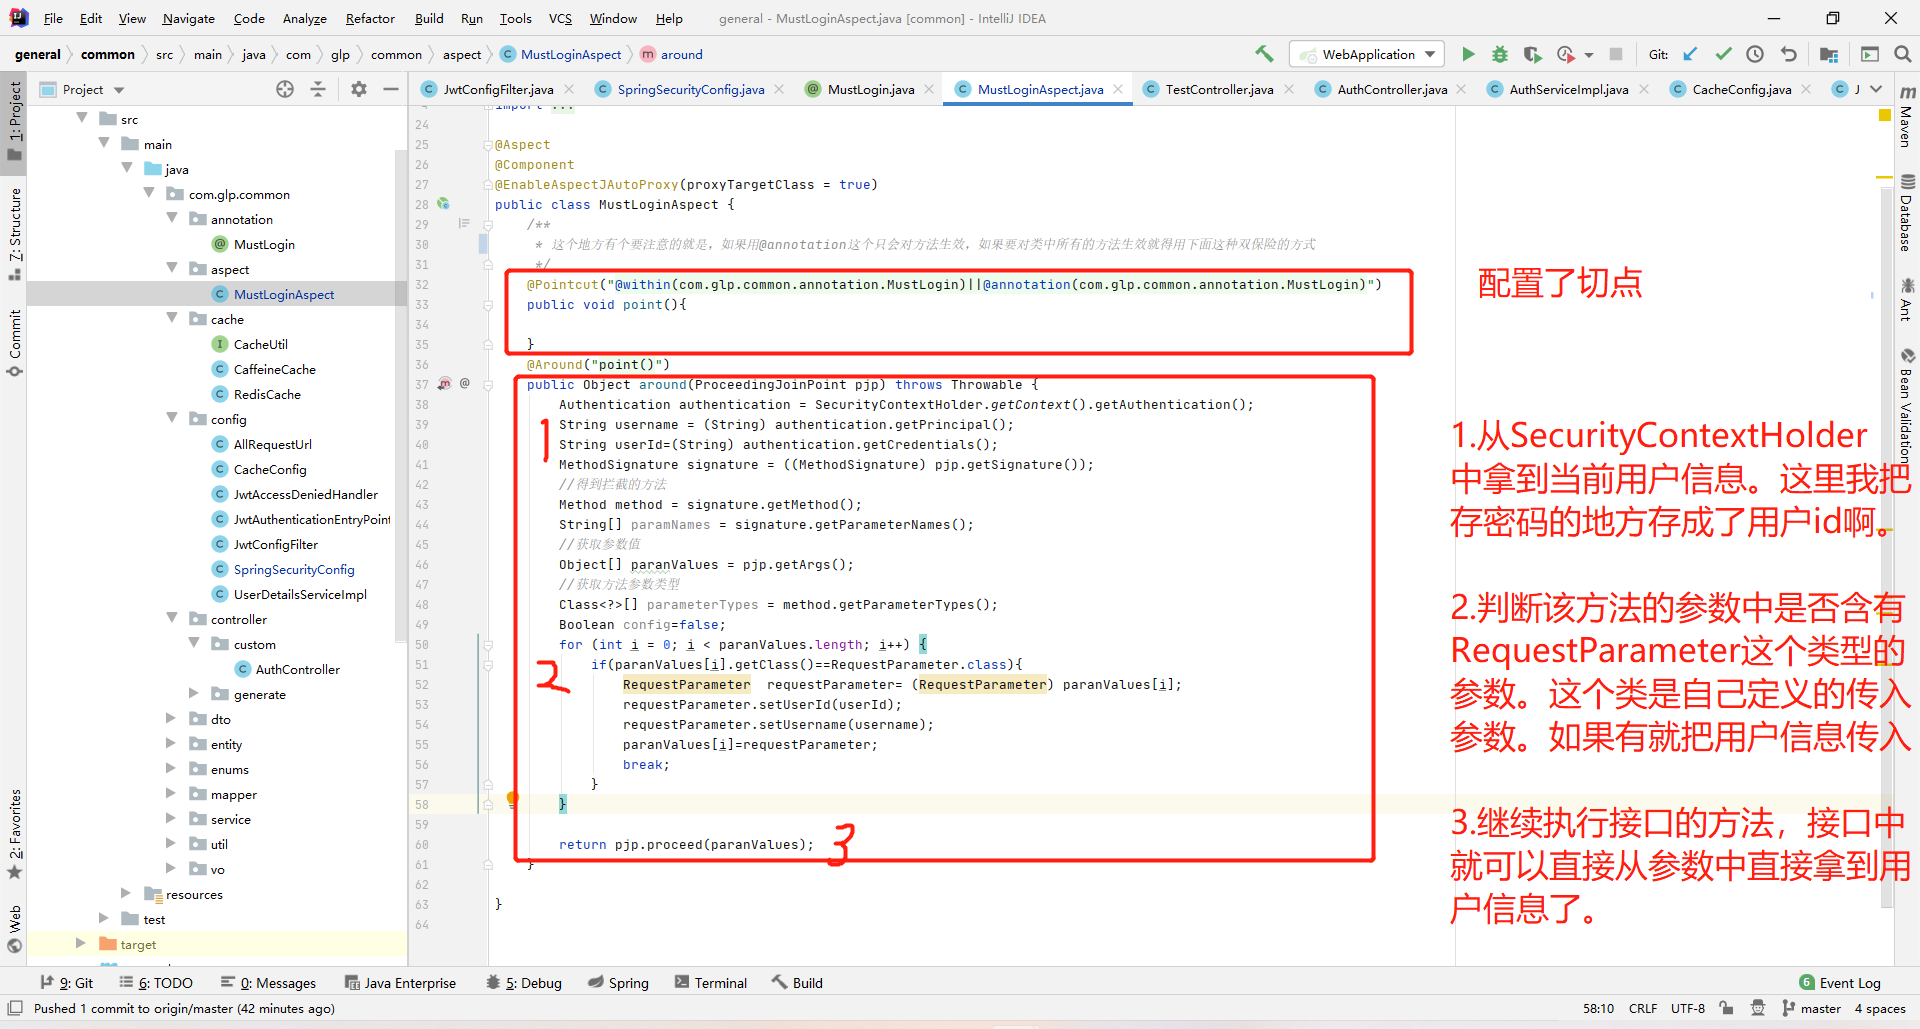This screenshot has height=1029, width=1920.
Task: Expand the dto folder
Action: coord(172,718)
